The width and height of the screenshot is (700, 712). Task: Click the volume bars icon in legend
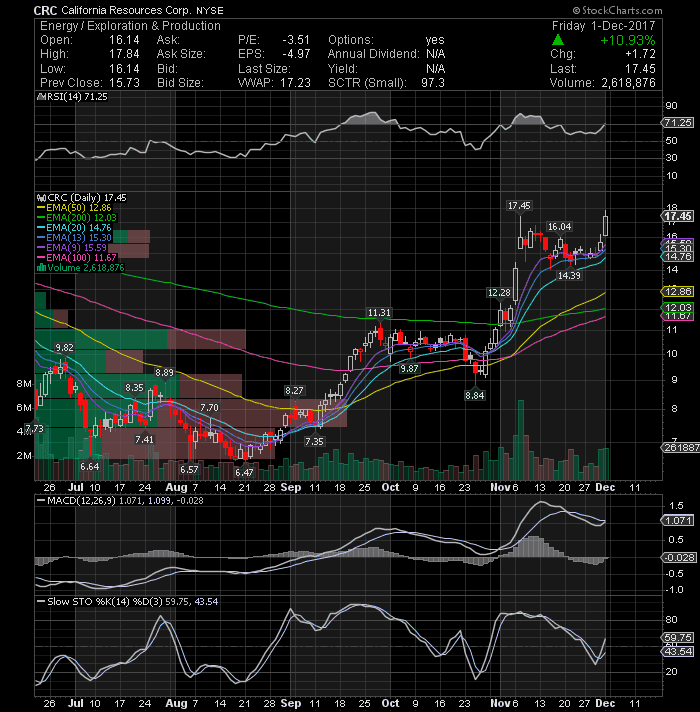[41, 267]
